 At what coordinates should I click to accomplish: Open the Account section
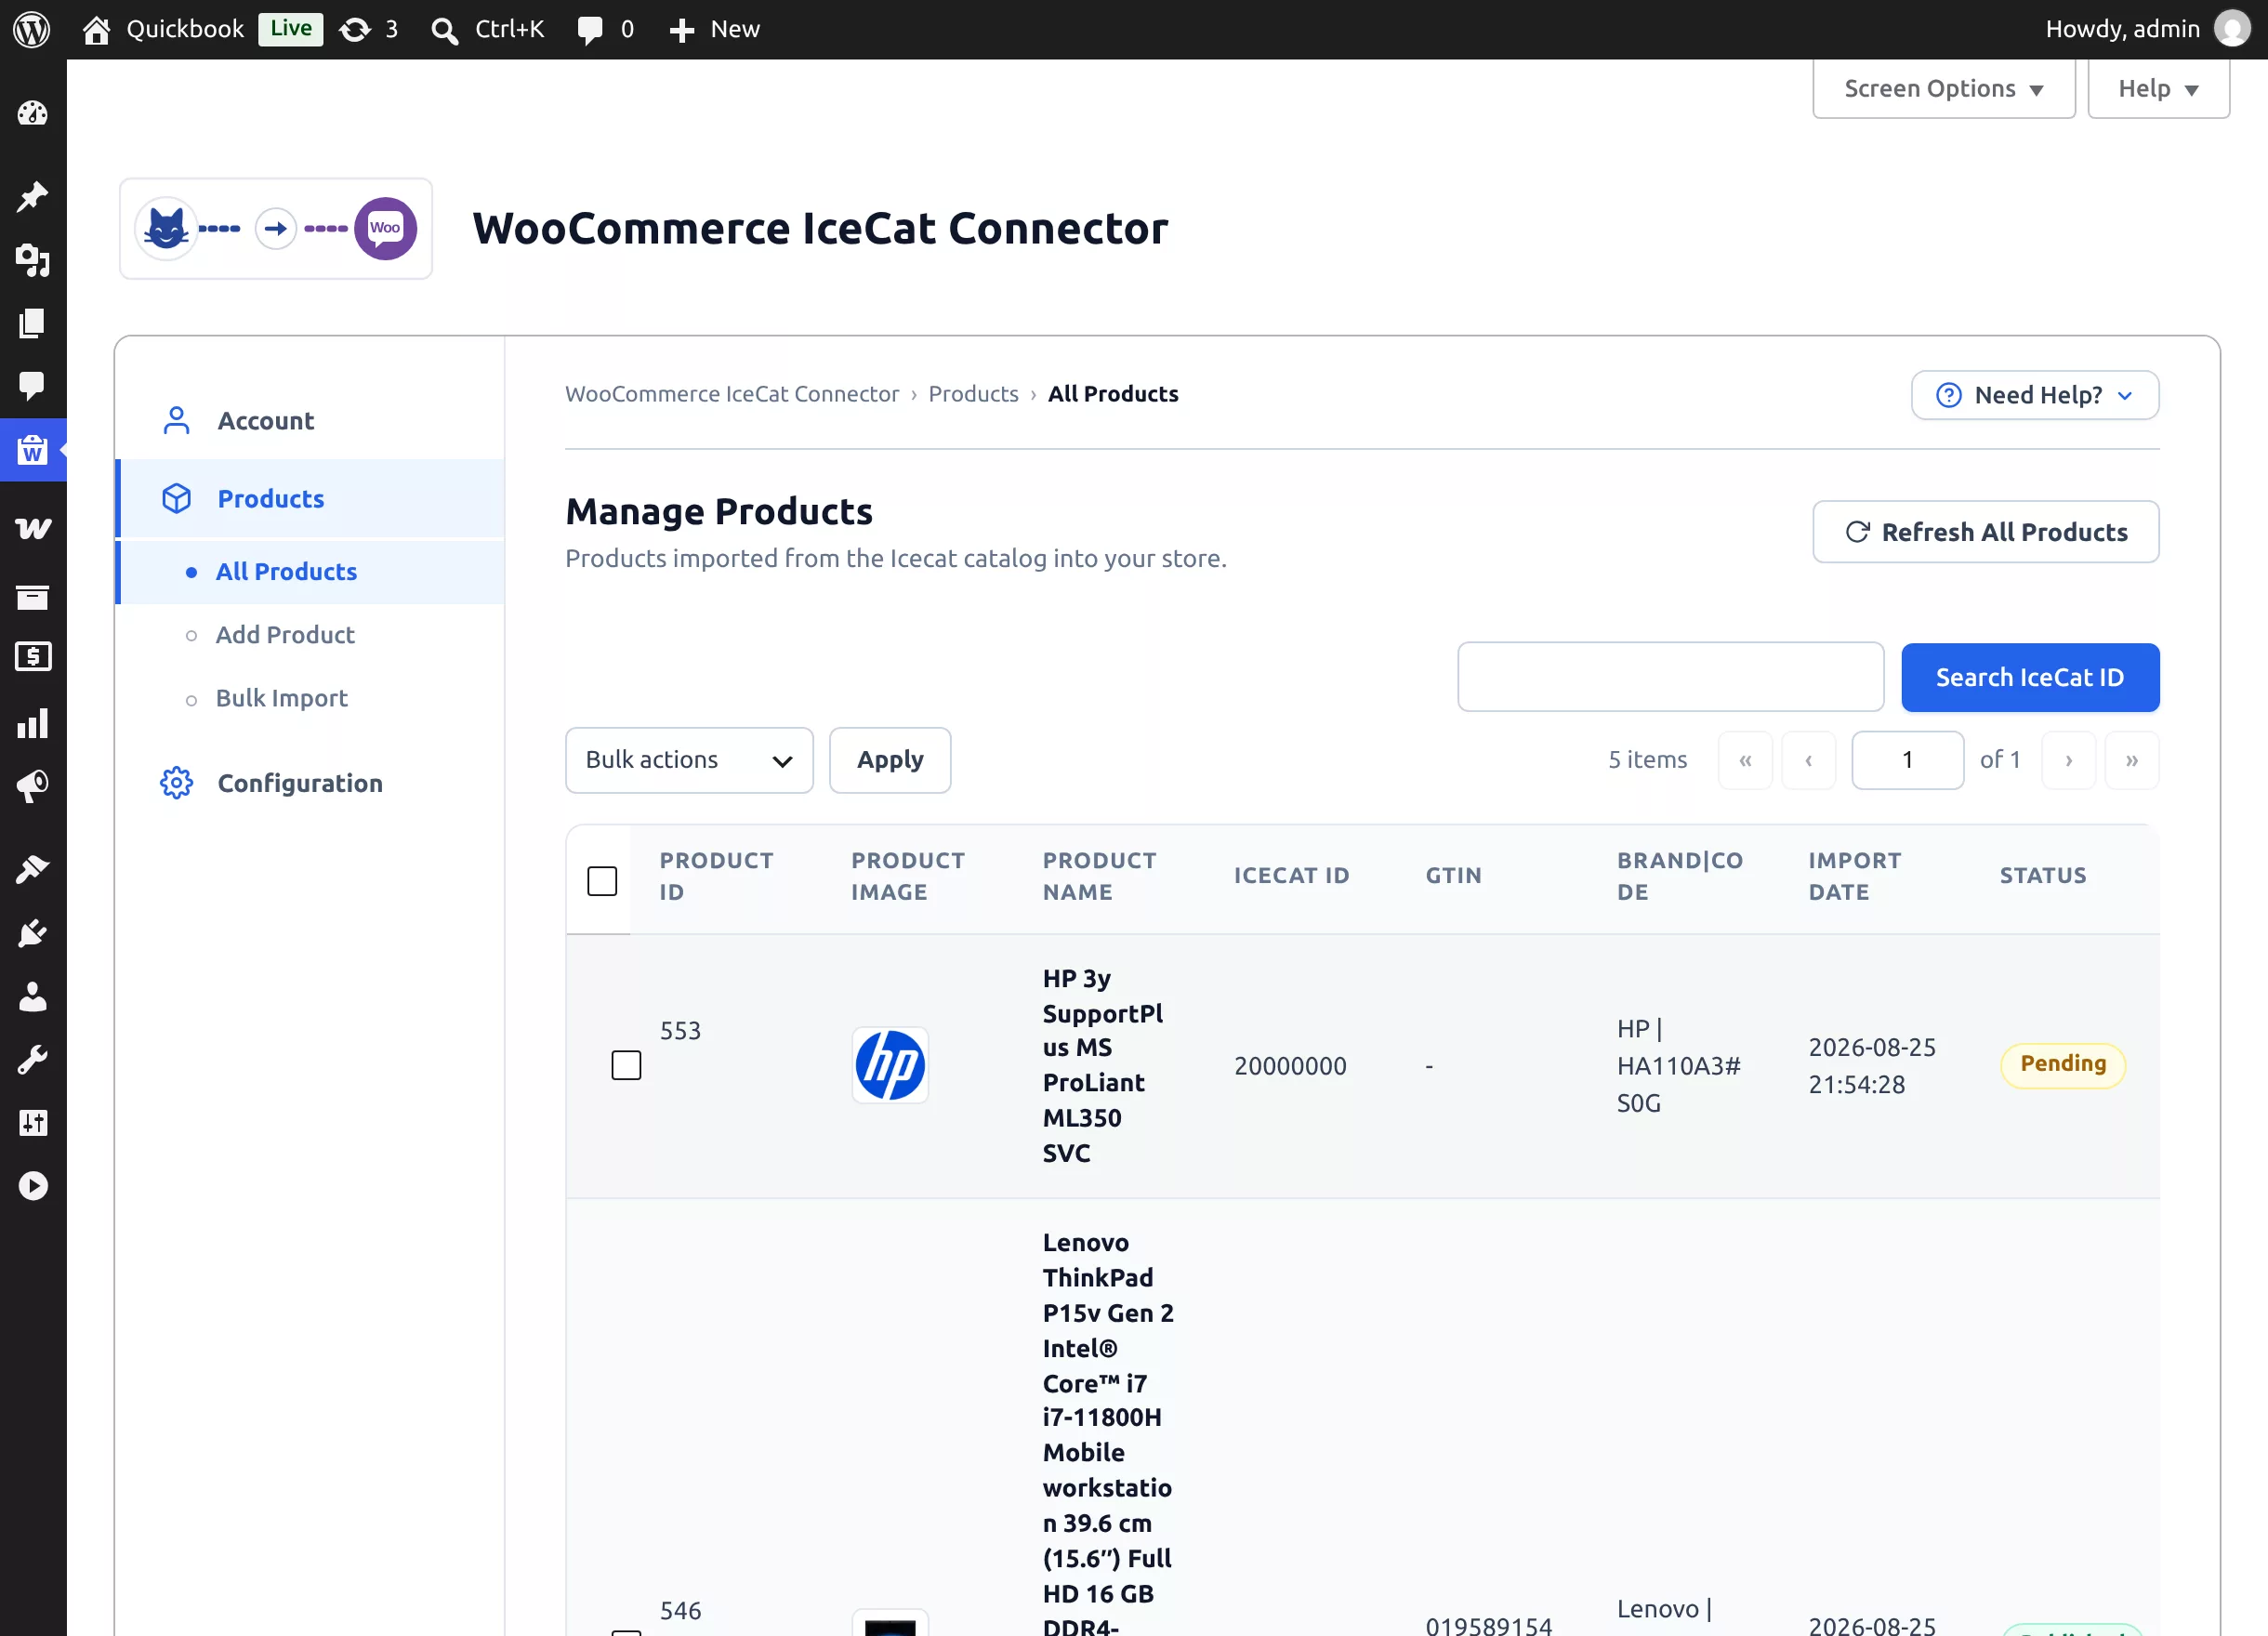(x=310, y=421)
